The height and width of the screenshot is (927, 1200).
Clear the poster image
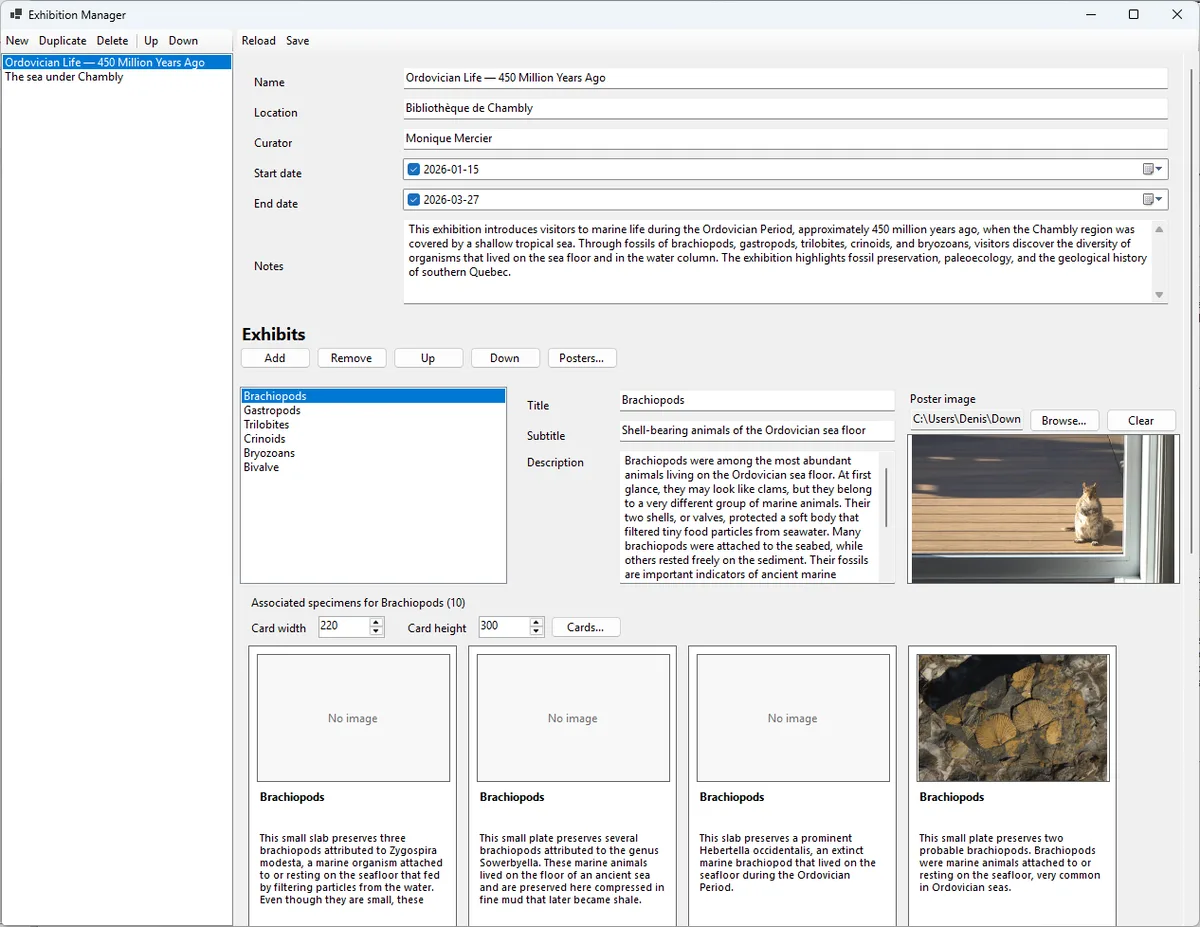click(1141, 421)
